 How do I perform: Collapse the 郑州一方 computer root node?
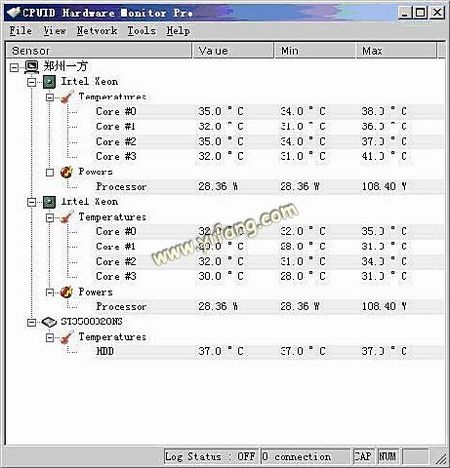pos(14,68)
